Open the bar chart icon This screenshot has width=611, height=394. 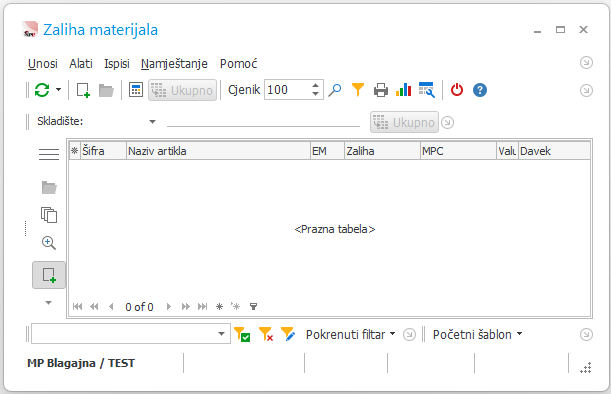[404, 90]
